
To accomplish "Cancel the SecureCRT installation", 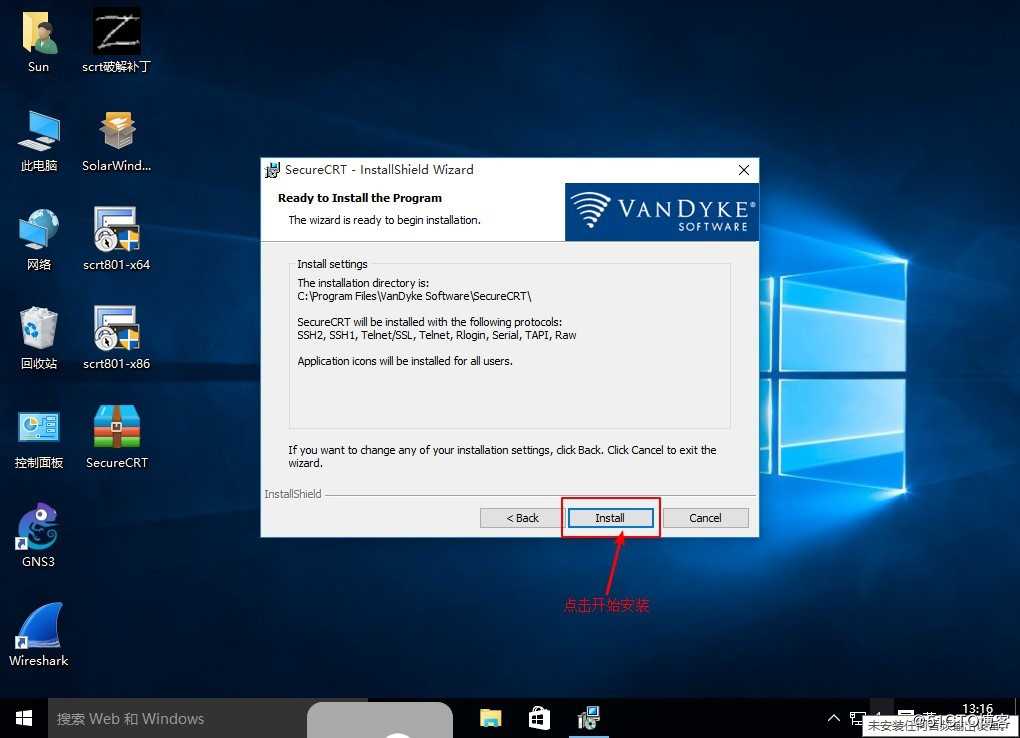I will (706, 518).
